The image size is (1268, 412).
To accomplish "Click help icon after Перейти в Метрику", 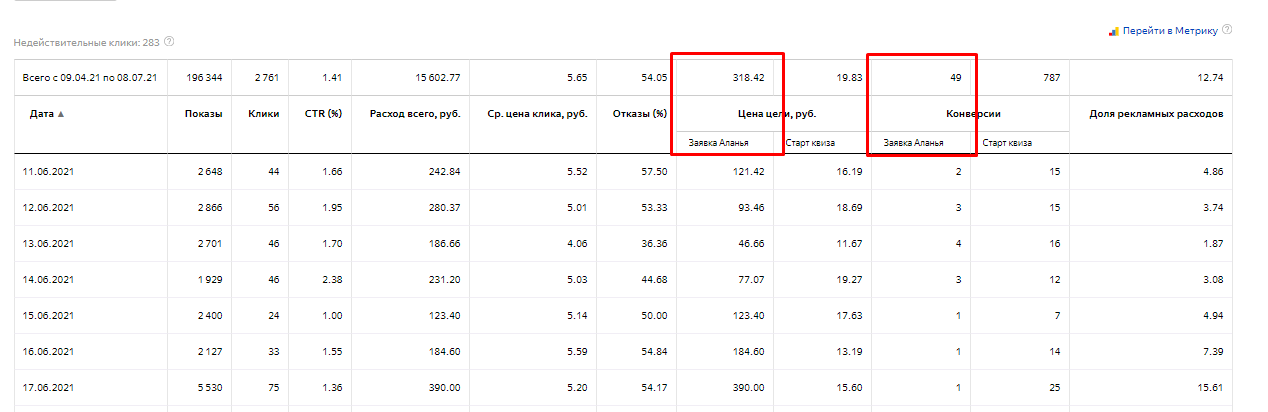I will pyautogui.click(x=1227, y=30).
